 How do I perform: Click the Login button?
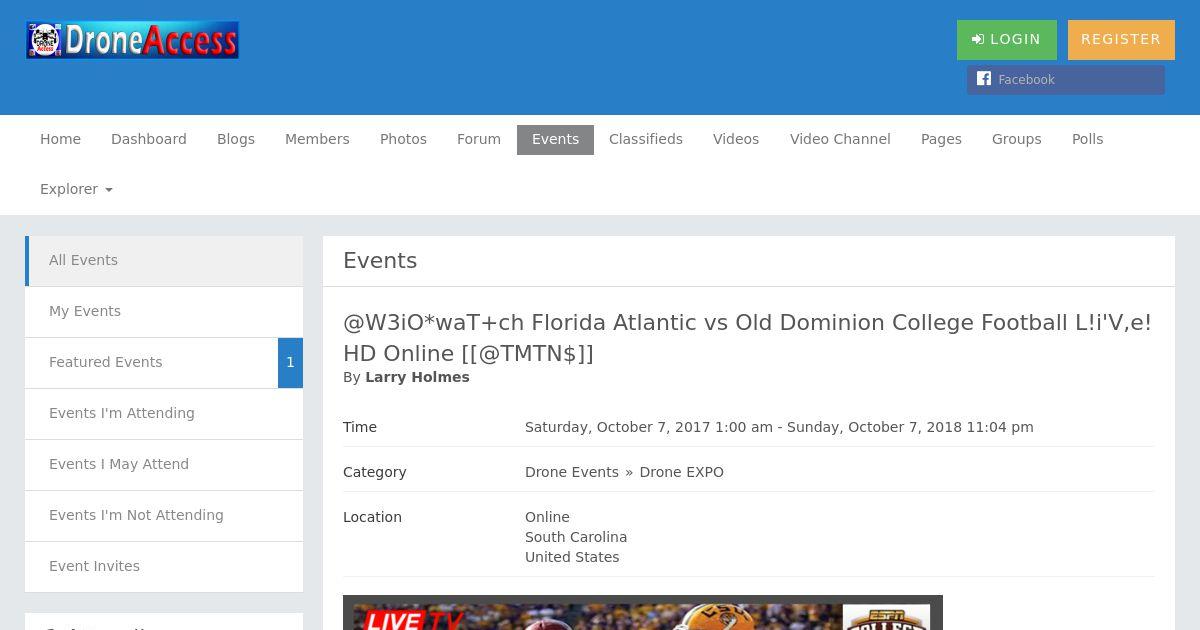[1006, 40]
